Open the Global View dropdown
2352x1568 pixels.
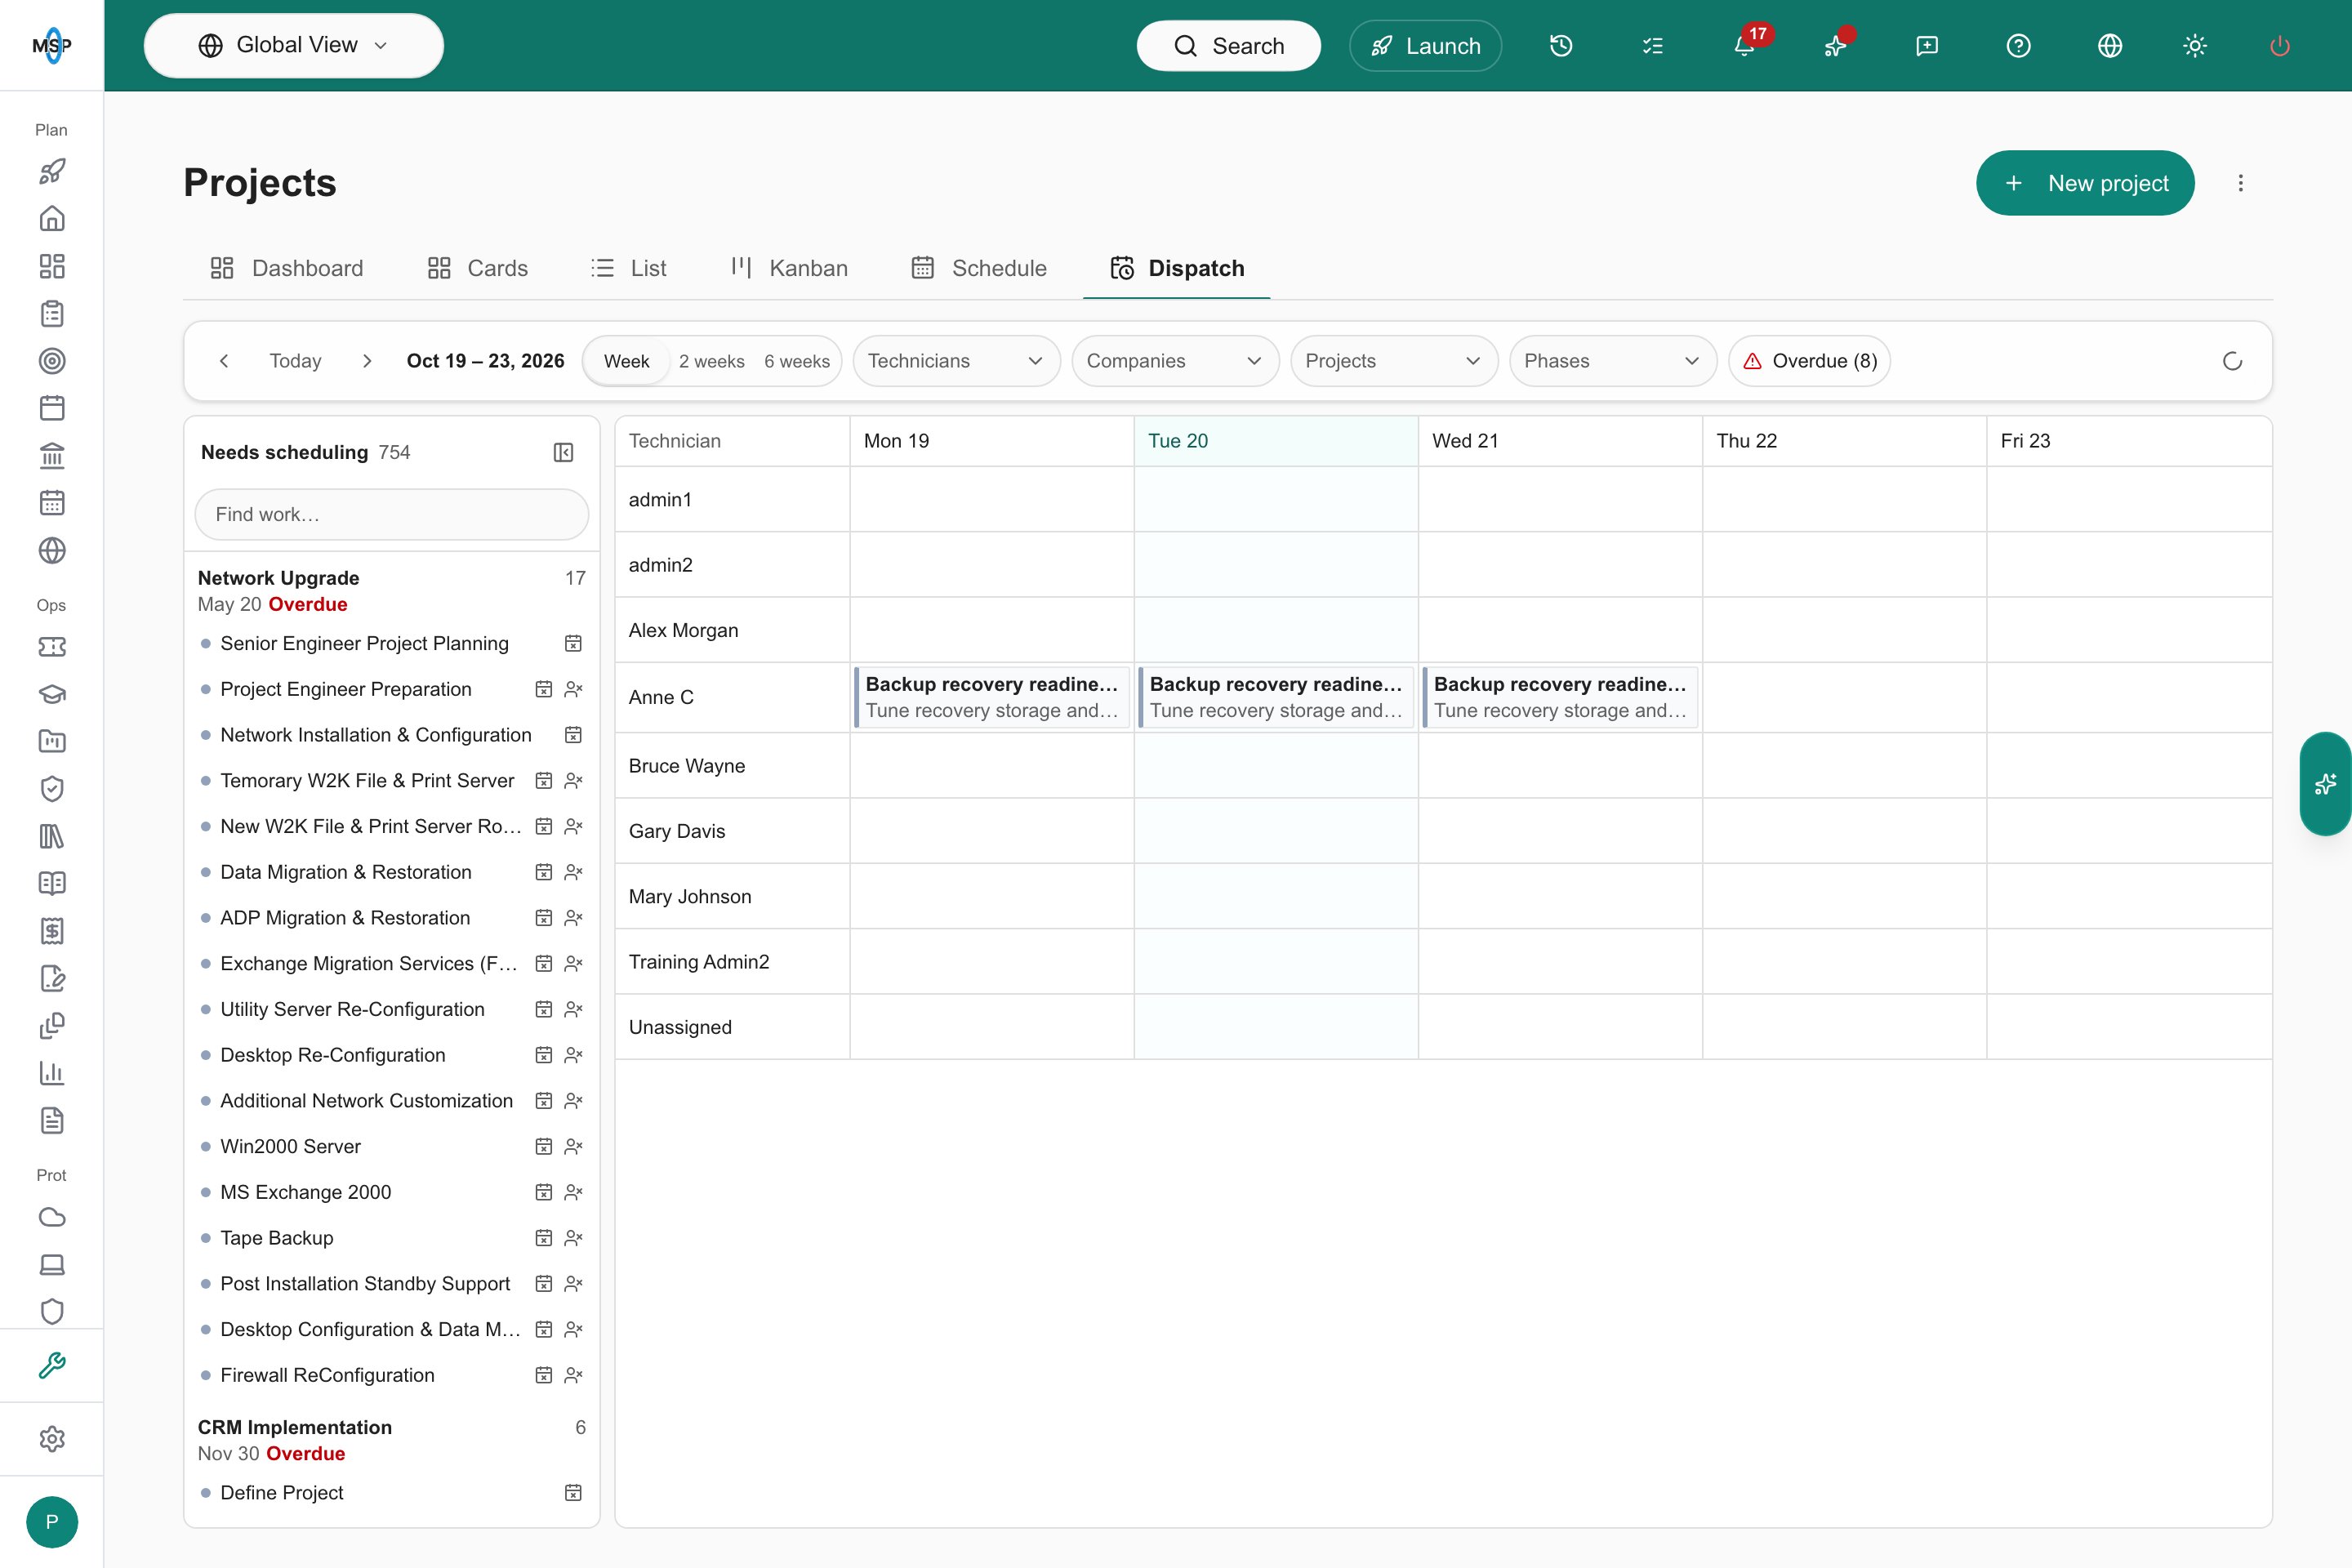[294, 46]
